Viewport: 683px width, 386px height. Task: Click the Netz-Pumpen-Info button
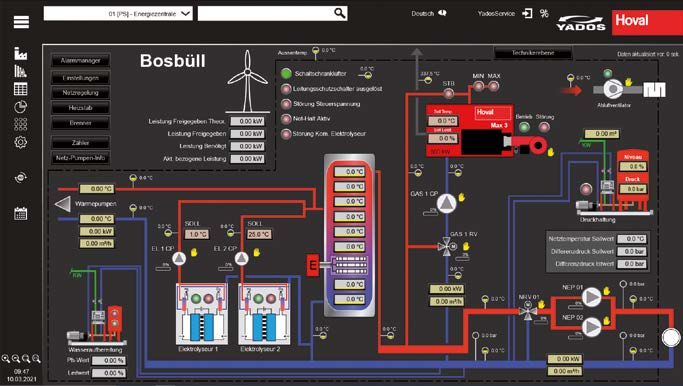80,158
